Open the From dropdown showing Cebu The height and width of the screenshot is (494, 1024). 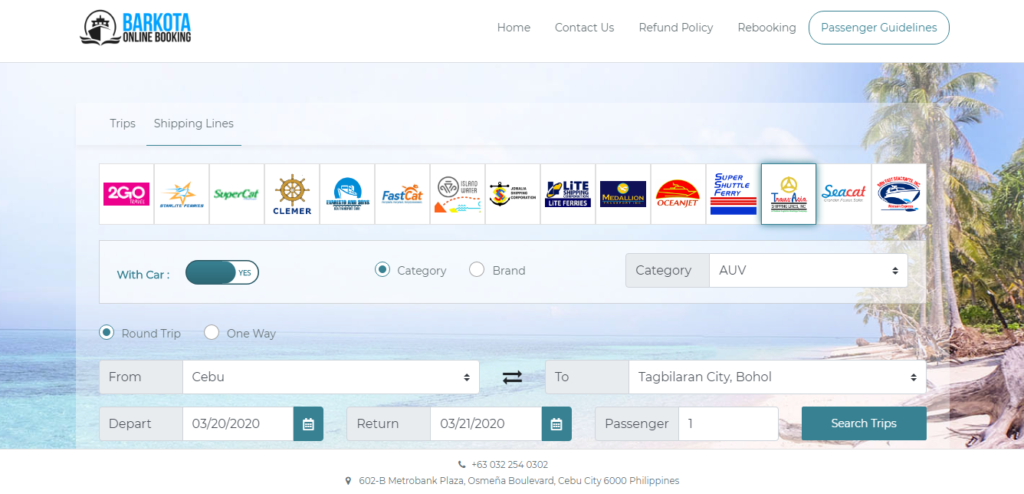coord(330,377)
